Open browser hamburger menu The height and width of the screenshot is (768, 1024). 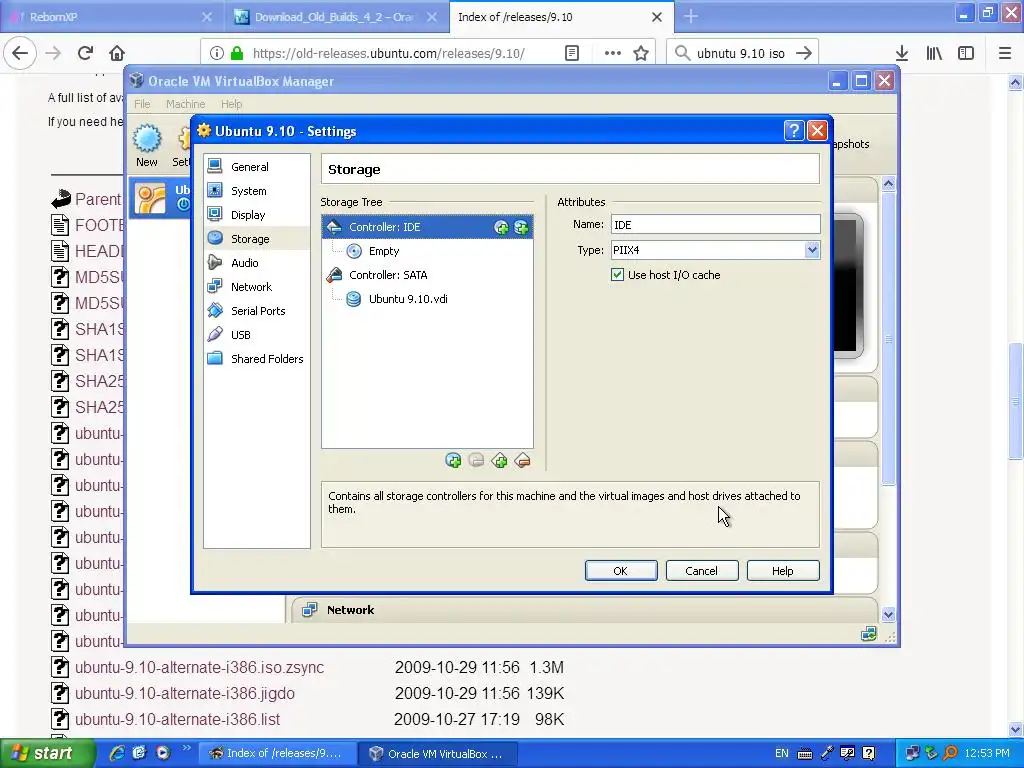pyautogui.click(x=1005, y=53)
